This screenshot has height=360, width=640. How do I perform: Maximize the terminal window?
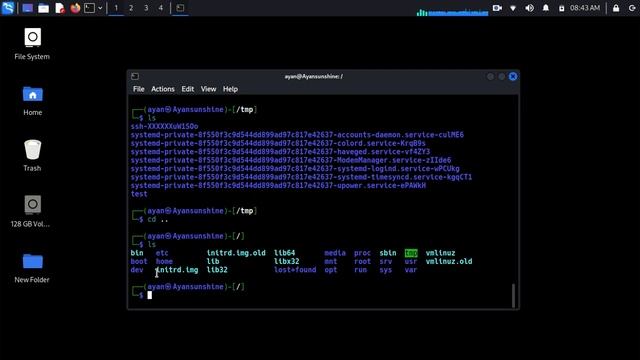[502, 76]
